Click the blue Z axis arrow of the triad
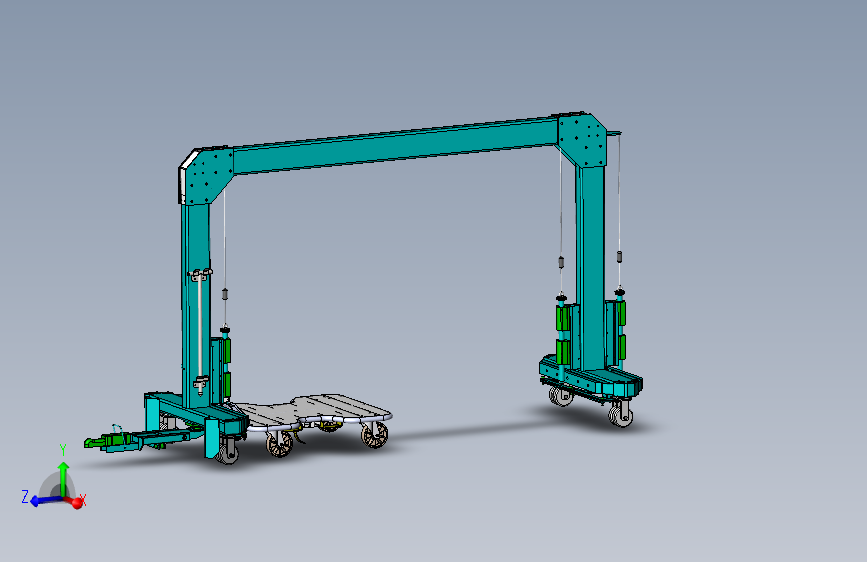 (x=45, y=501)
